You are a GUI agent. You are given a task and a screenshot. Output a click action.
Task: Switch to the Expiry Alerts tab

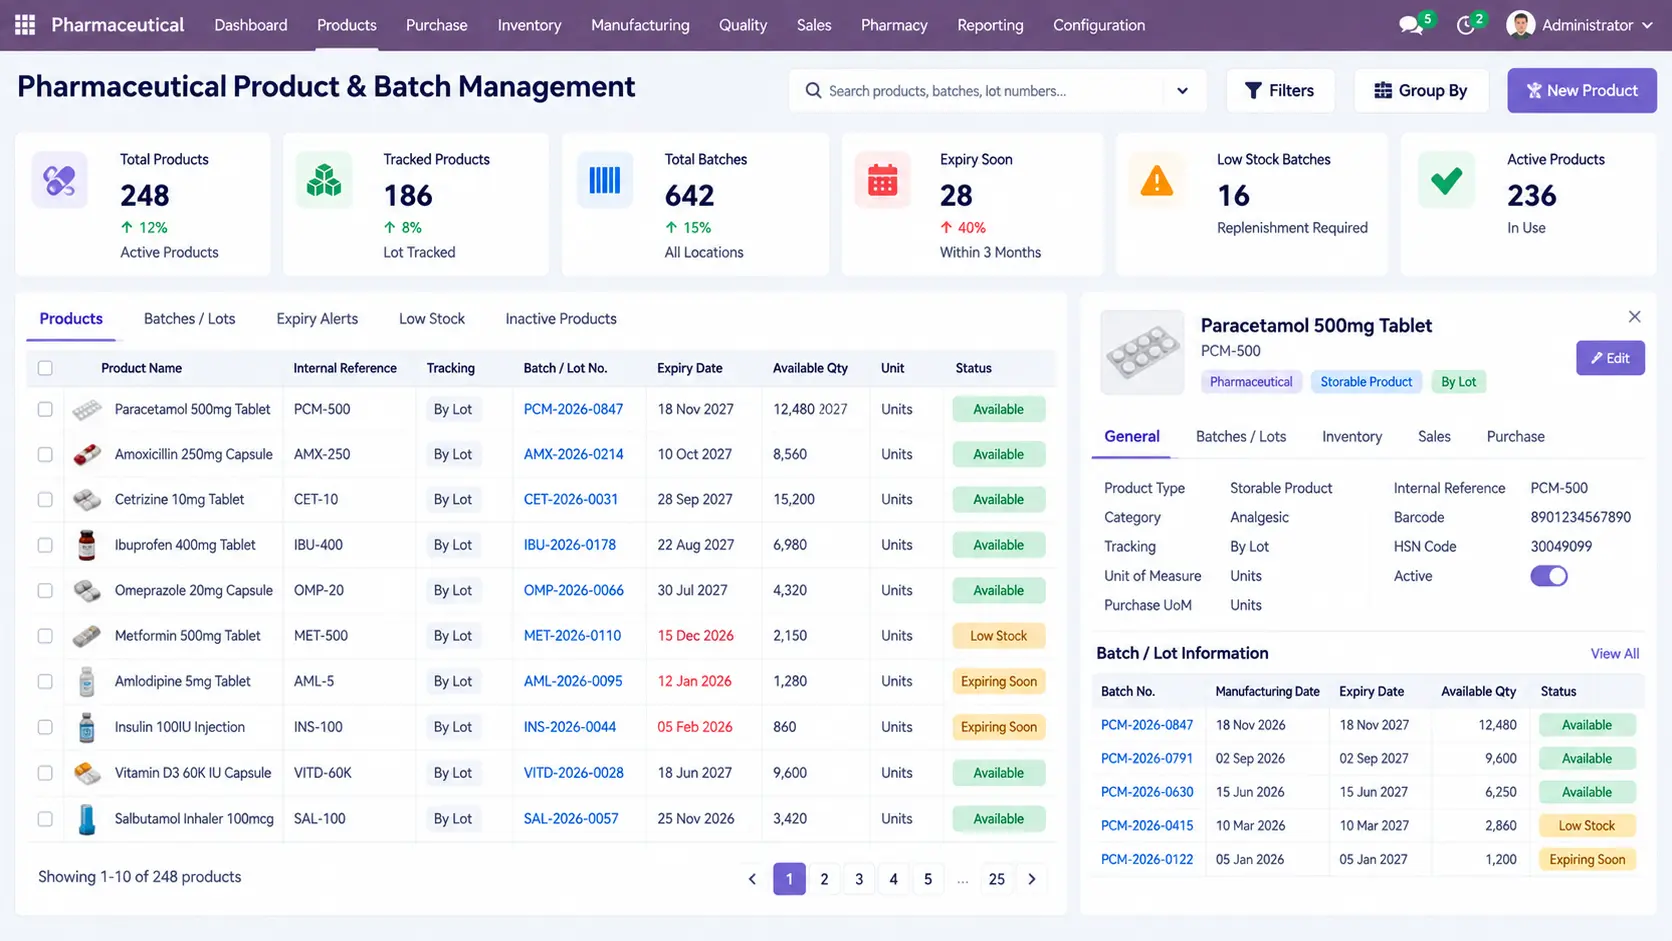317,319
